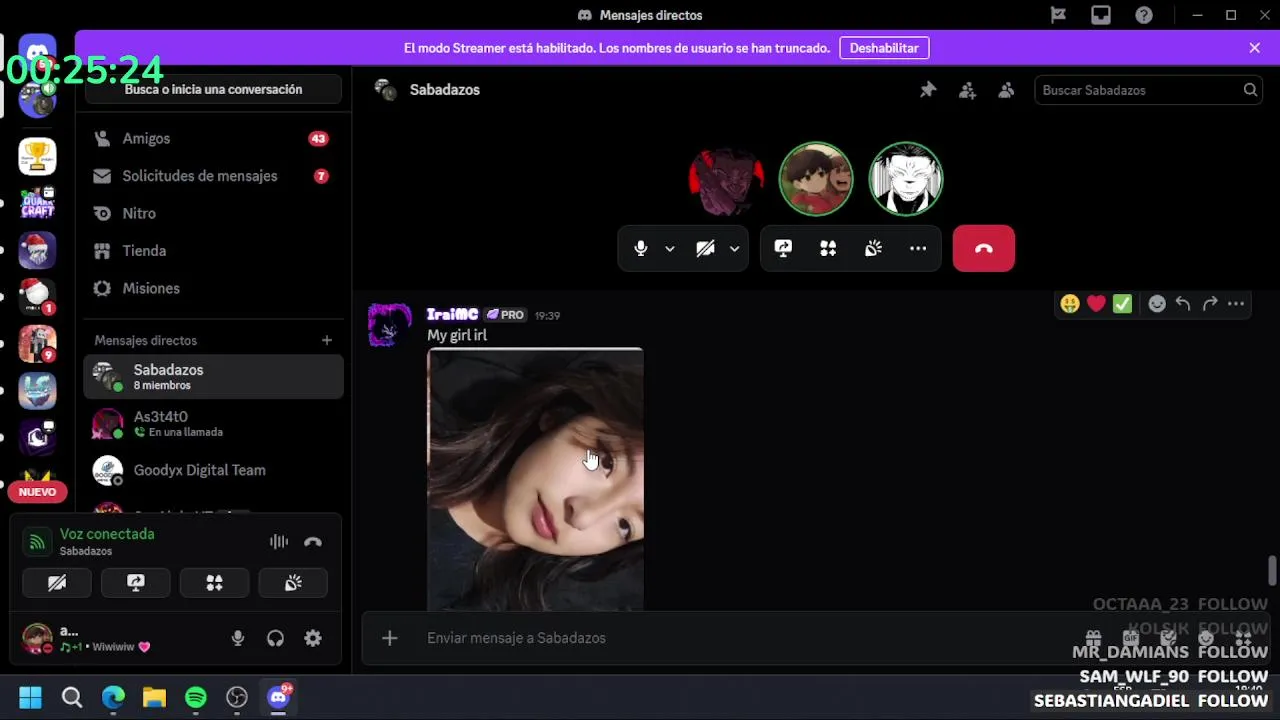The image size is (1280, 720).
Task: Turn on camera in call controls
Action: pyautogui.click(x=705, y=249)
